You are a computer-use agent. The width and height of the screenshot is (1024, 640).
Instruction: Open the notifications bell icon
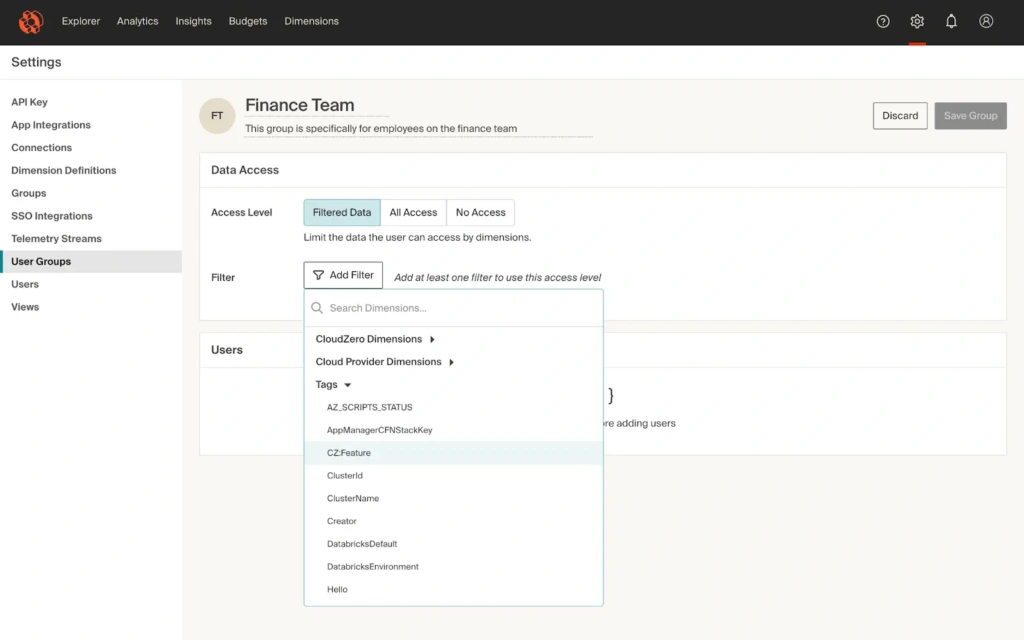952,22
